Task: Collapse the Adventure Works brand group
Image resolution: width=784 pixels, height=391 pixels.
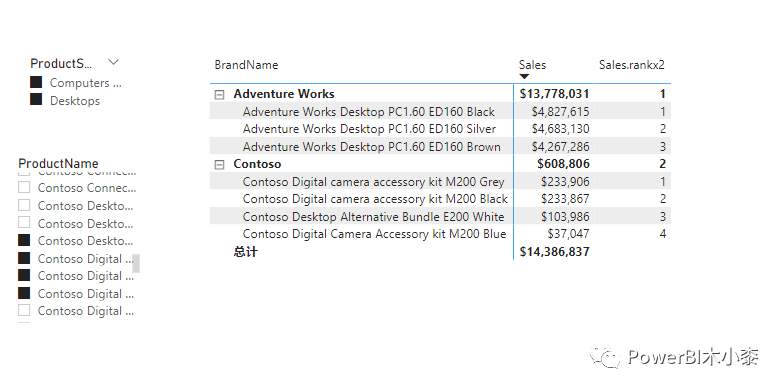Action: (220, 94)
